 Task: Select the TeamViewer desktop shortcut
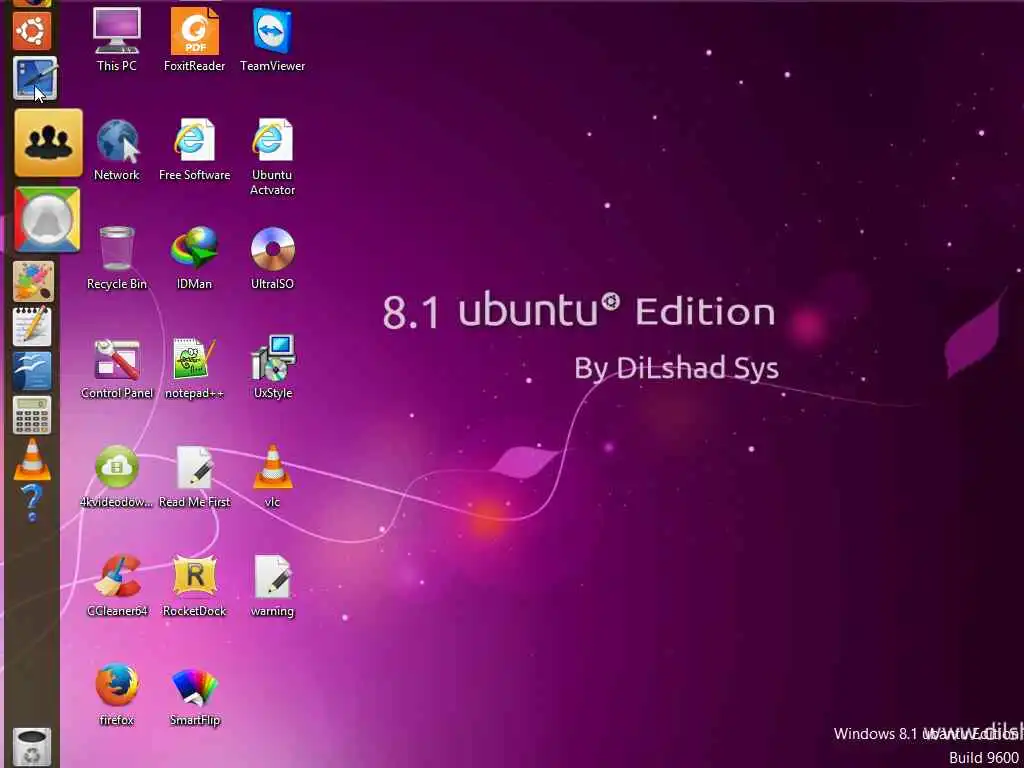[272, 39]
